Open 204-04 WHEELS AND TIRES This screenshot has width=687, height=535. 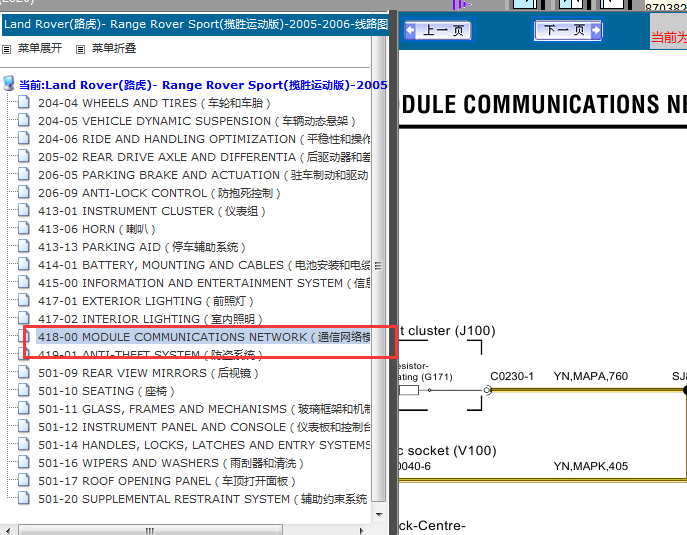point(154,103)
